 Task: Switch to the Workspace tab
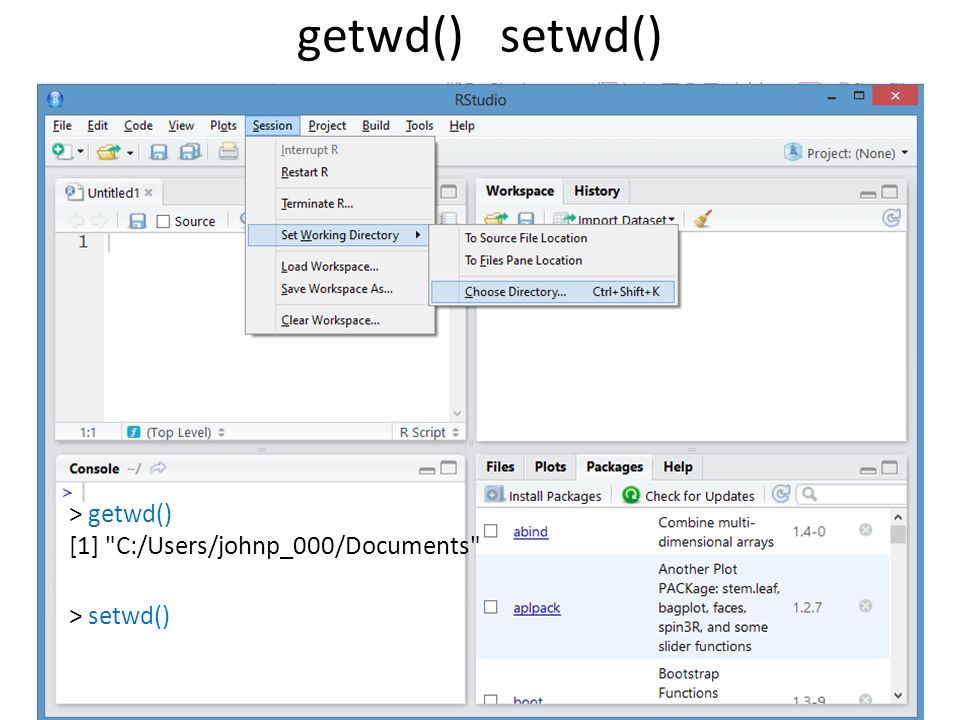click(520, 191)
